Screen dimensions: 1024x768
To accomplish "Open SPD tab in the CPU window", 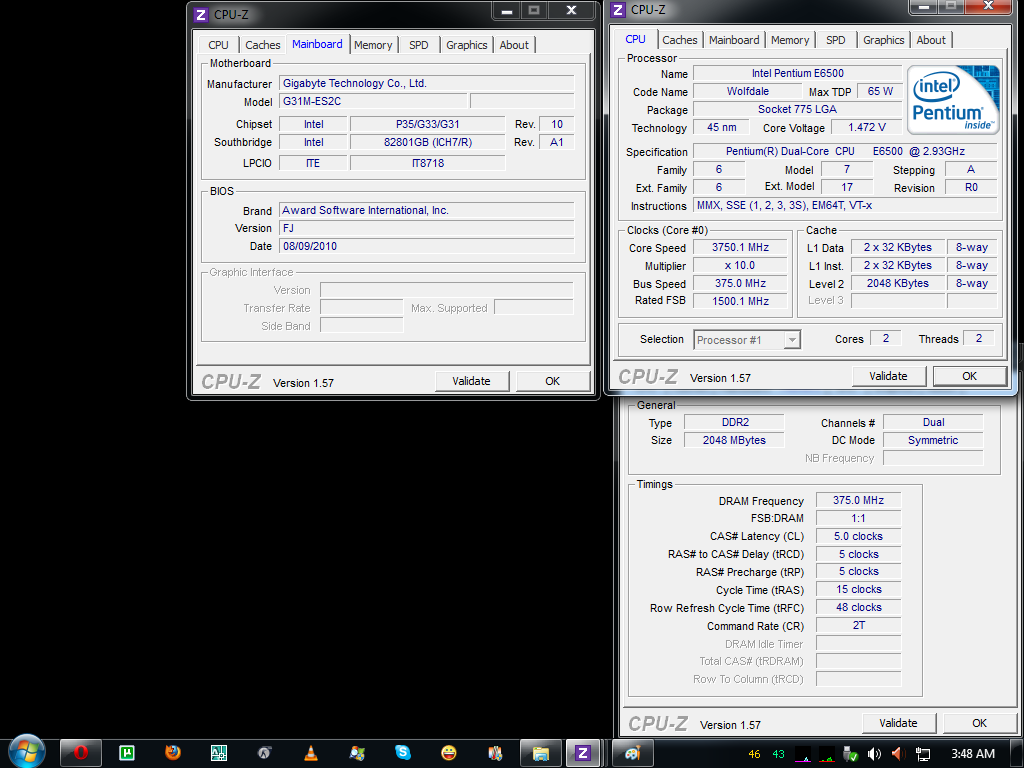I will 835,40.
